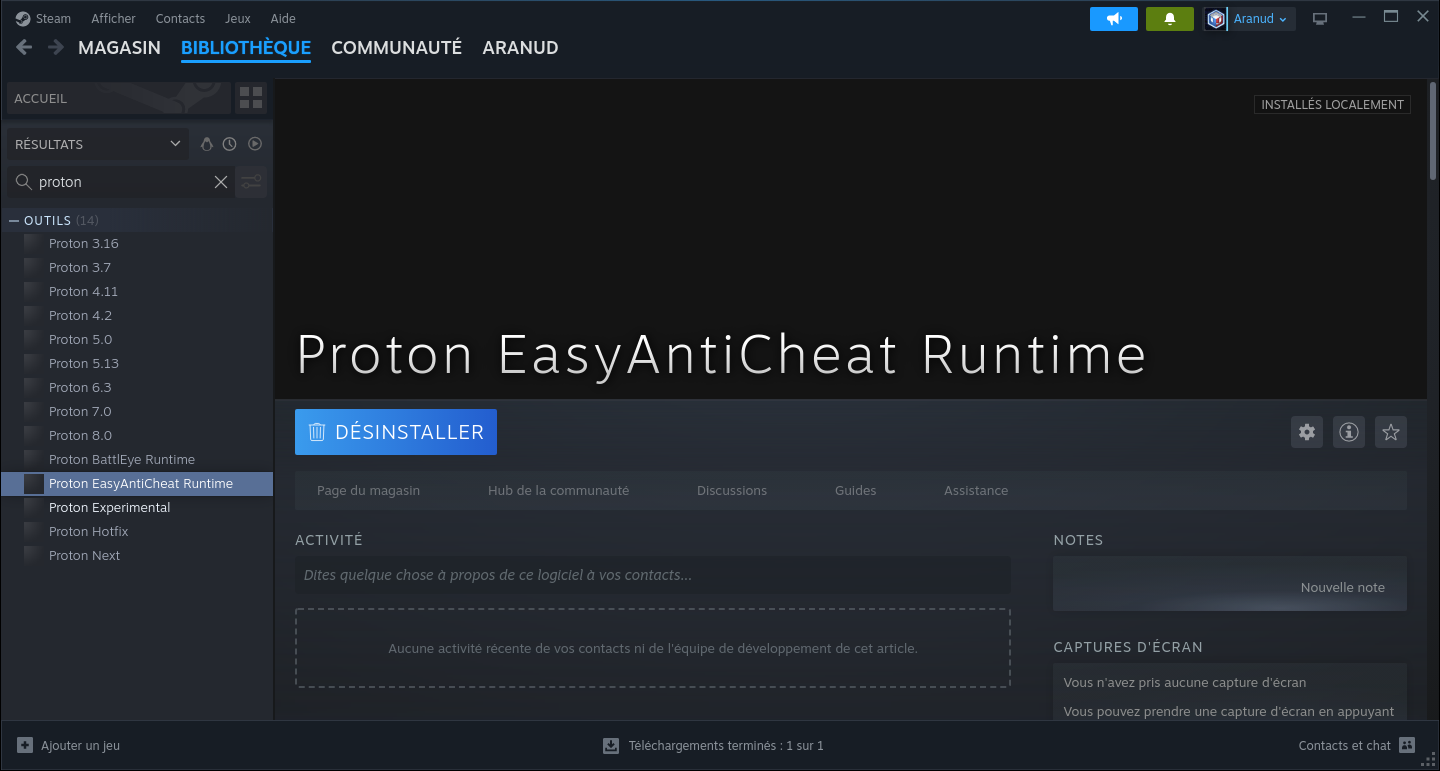Toggle the Linux penguin filter
The height and width of the screenshot is (771, 1440).
(x=207, y=144)
